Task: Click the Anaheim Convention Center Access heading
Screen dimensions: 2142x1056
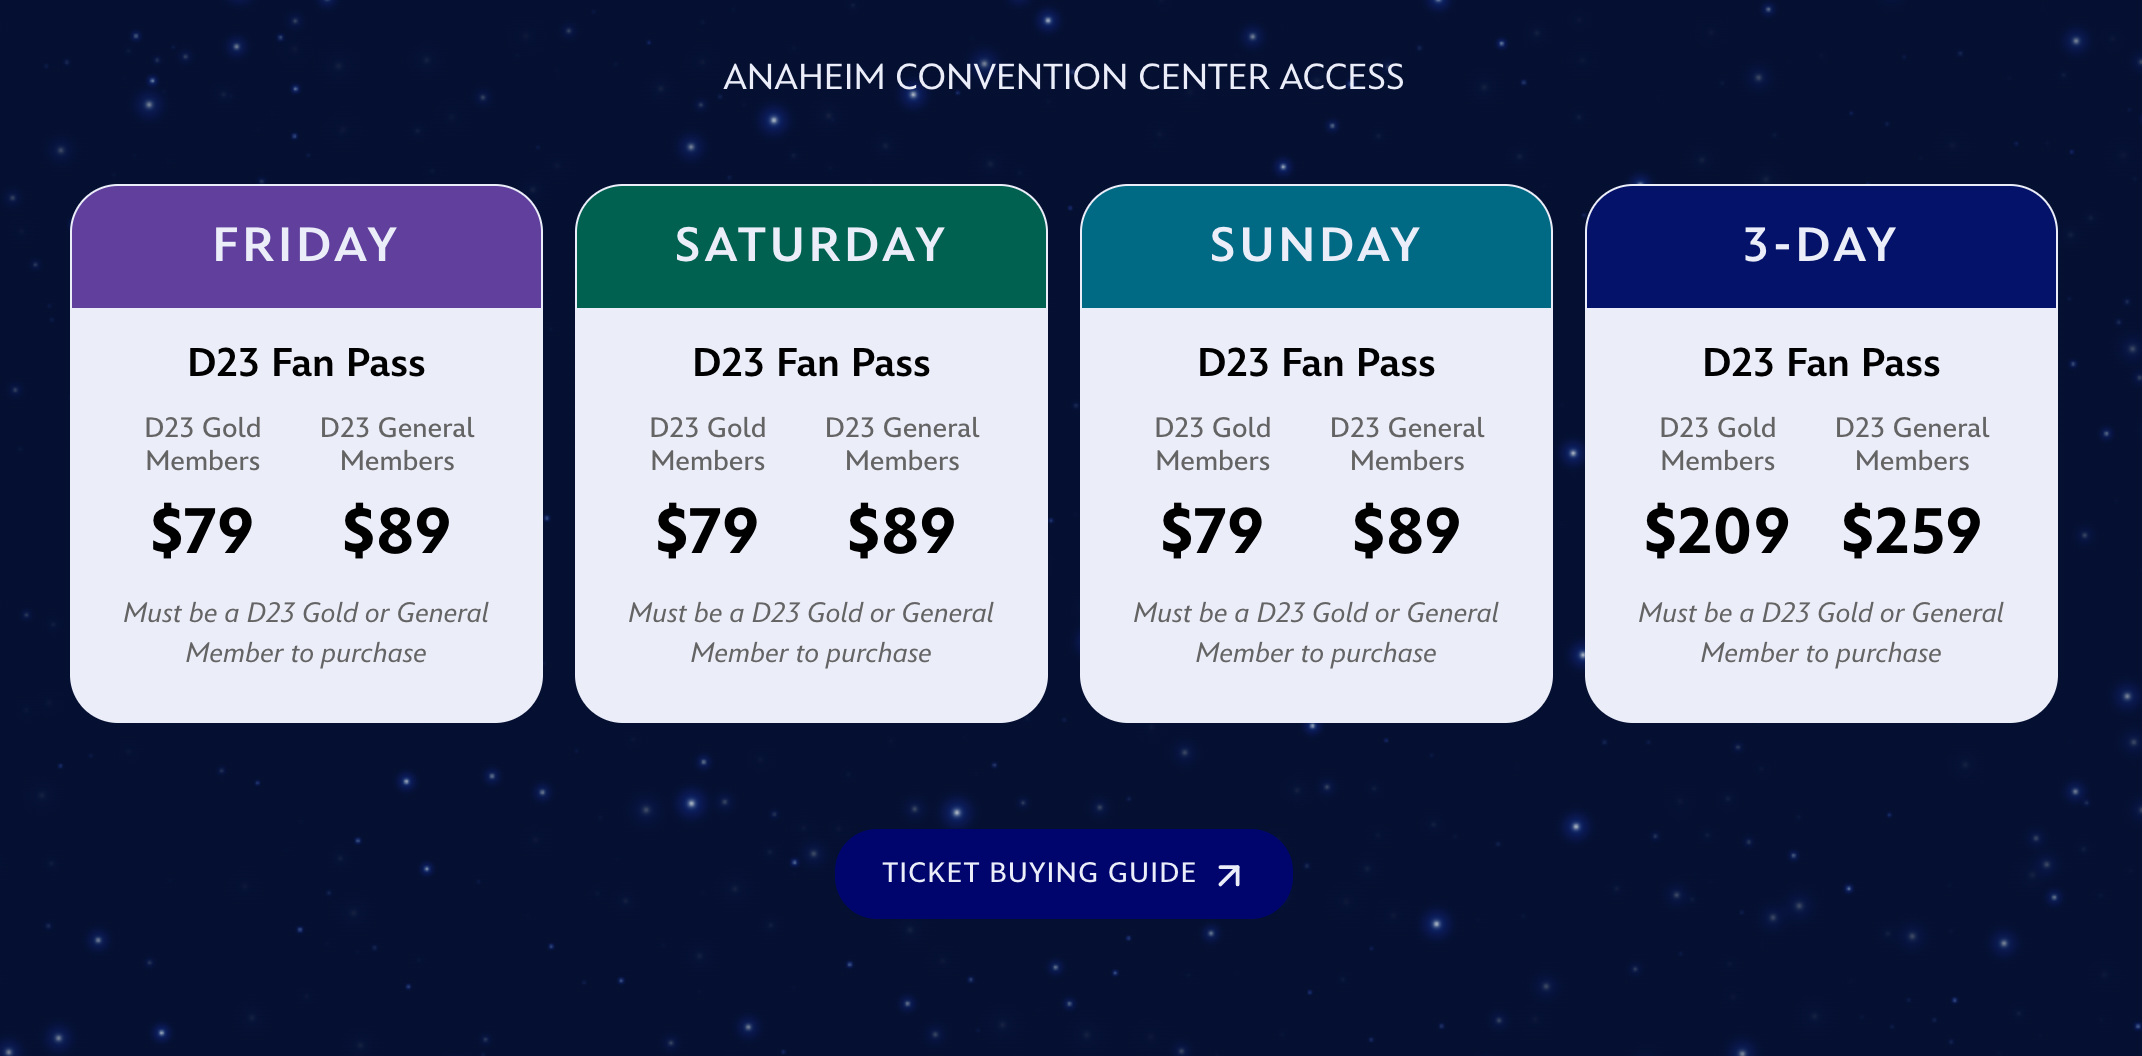Action: (x=1064, y=77)
